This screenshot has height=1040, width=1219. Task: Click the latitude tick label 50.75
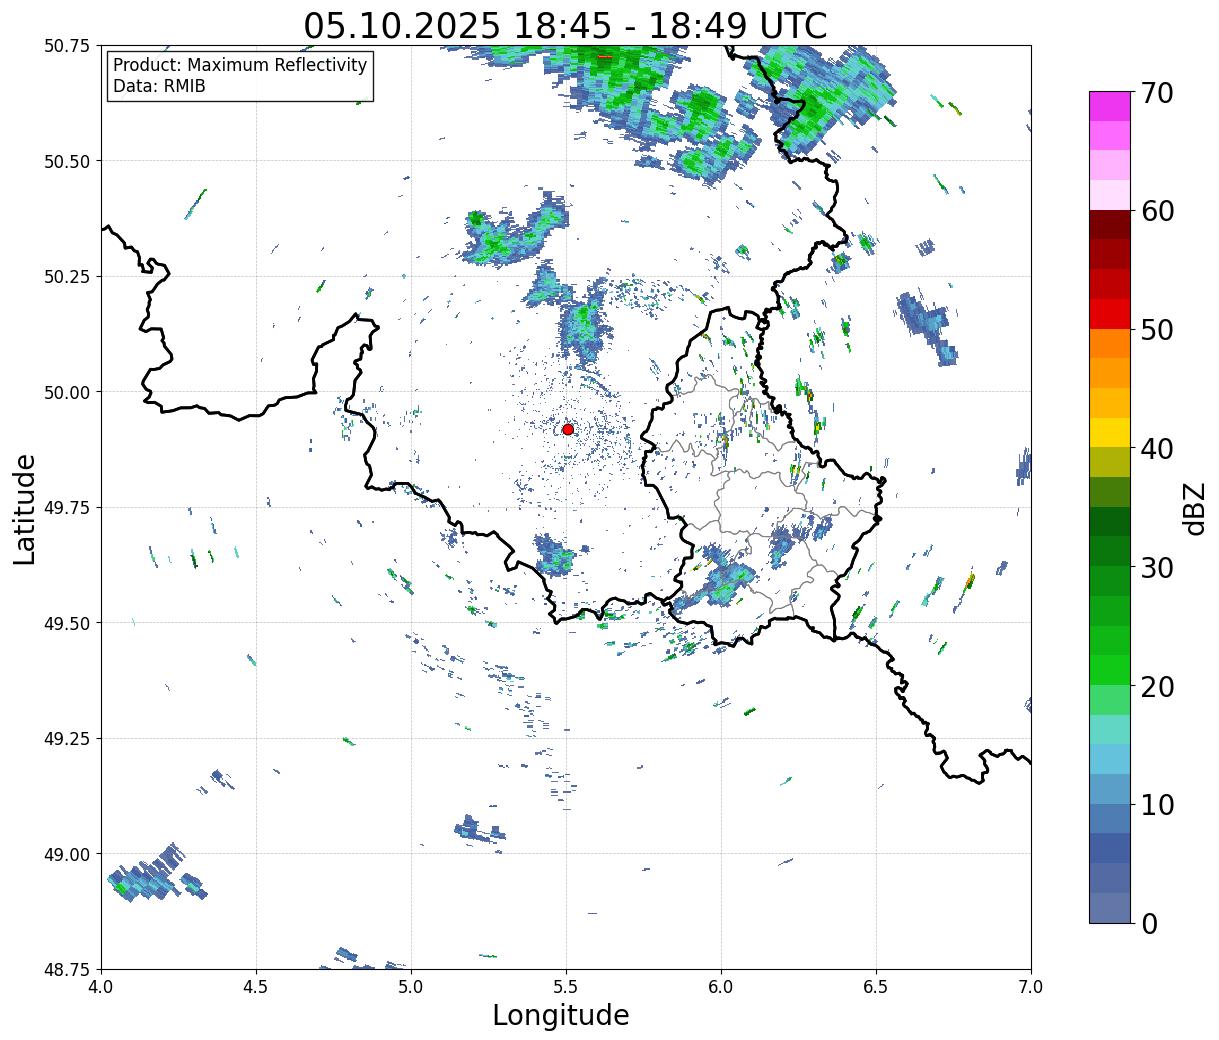pyautogui.click(x=67, y=46)
